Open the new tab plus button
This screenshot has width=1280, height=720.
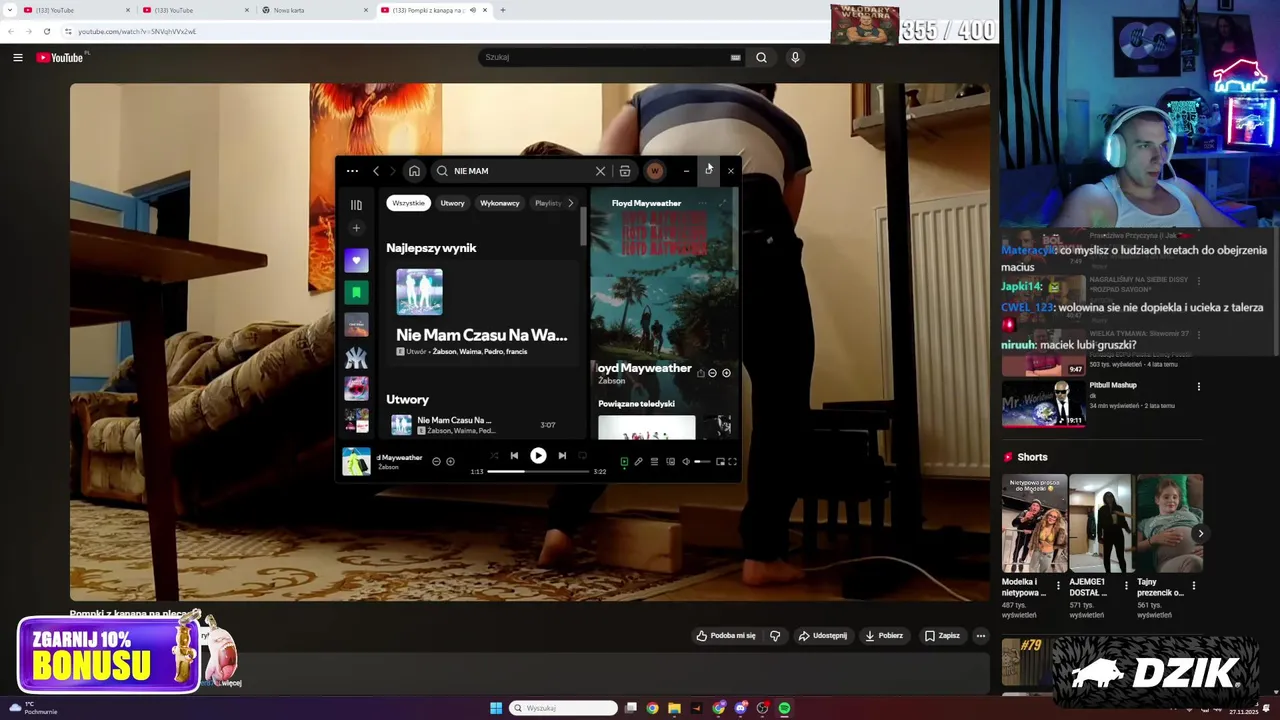point(502,10)
